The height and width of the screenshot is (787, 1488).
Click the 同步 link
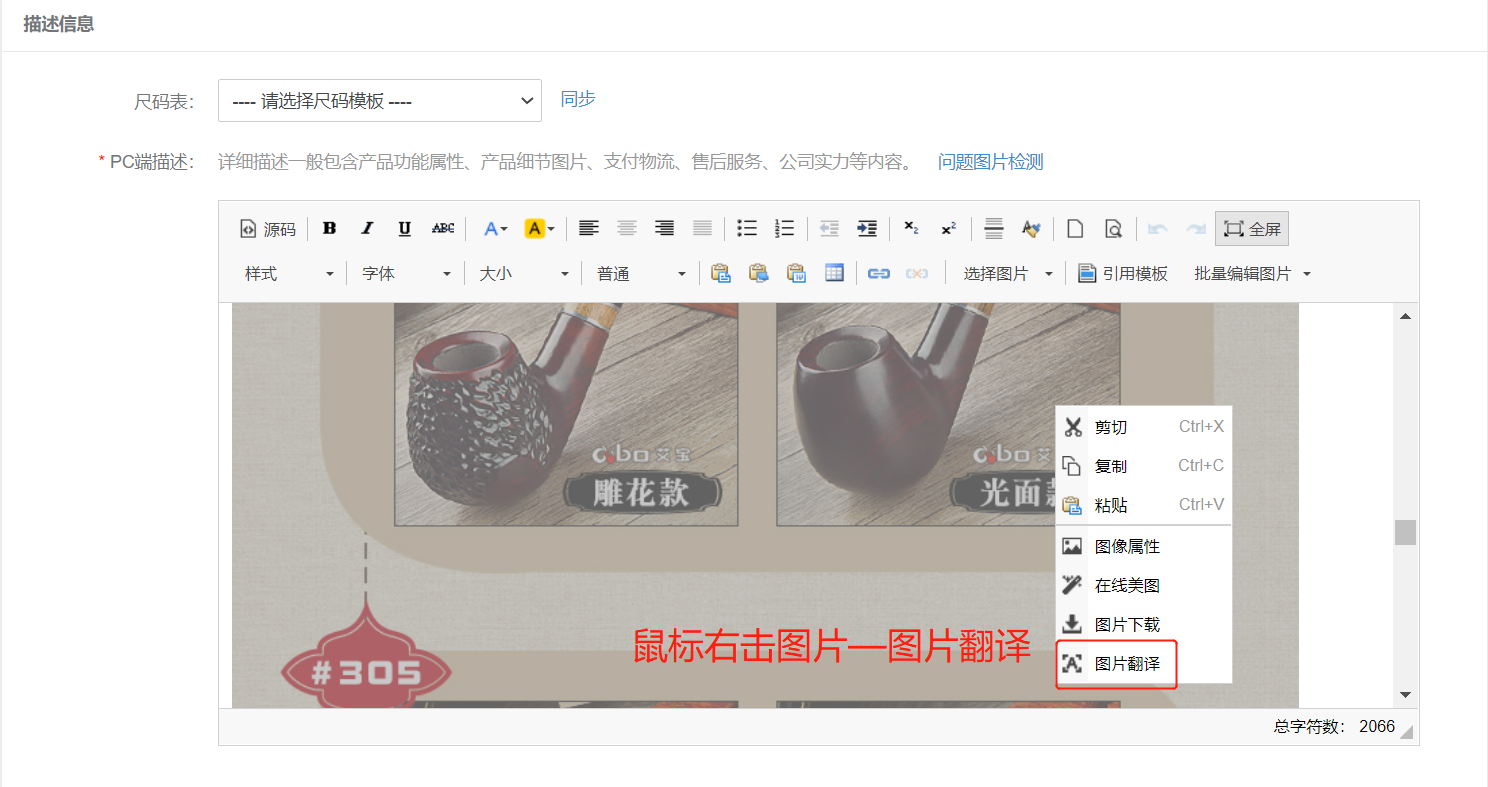click(578, 99)
